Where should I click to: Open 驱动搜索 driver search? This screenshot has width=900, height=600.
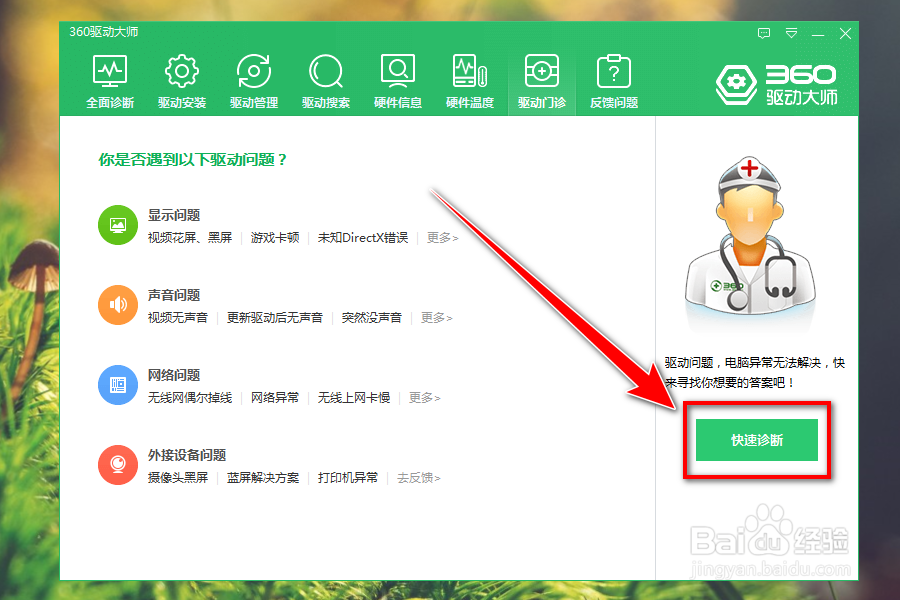coord(326,82)
